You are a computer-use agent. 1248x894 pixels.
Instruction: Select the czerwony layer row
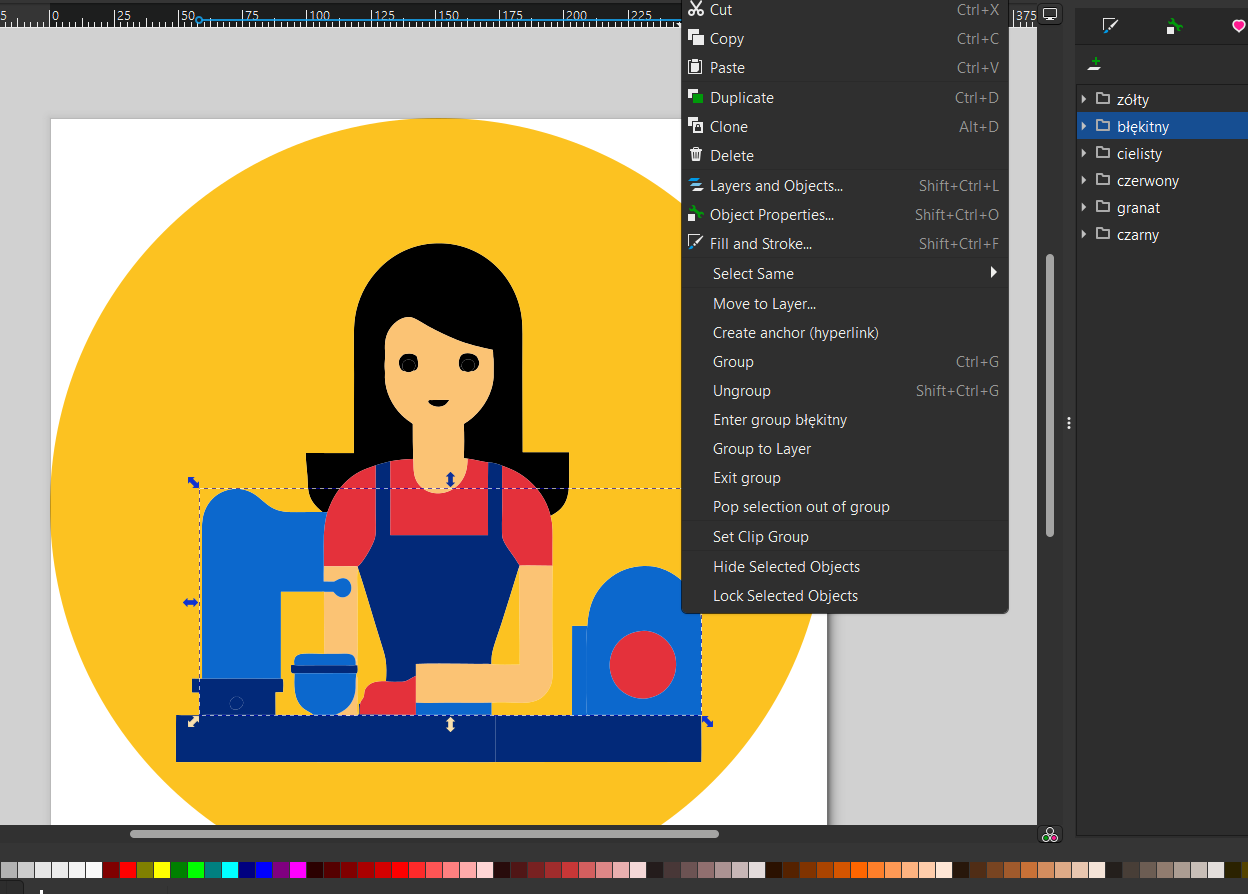point(1162,180)
